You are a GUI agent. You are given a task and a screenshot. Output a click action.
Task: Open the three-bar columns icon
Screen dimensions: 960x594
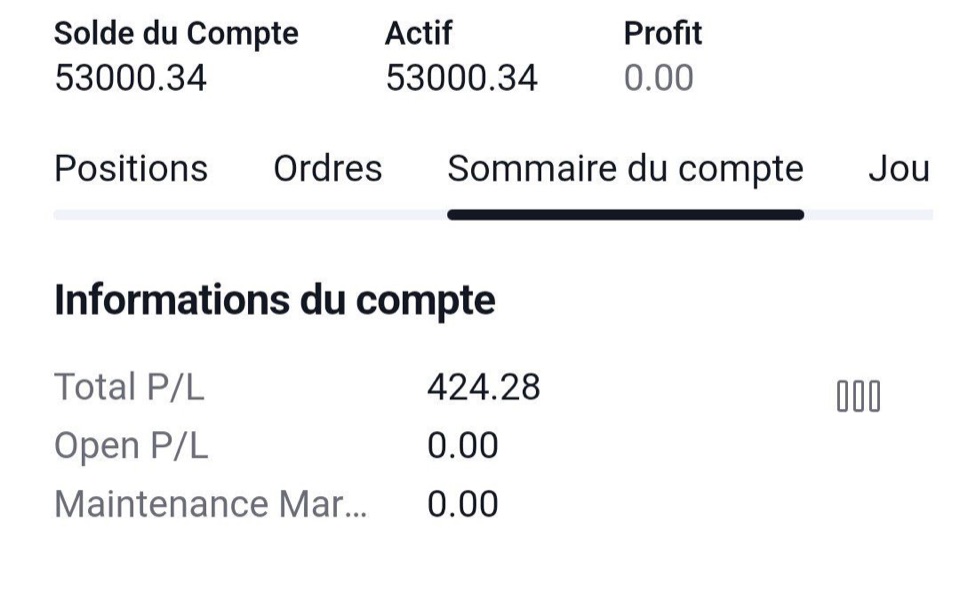[x=858, y=396]
